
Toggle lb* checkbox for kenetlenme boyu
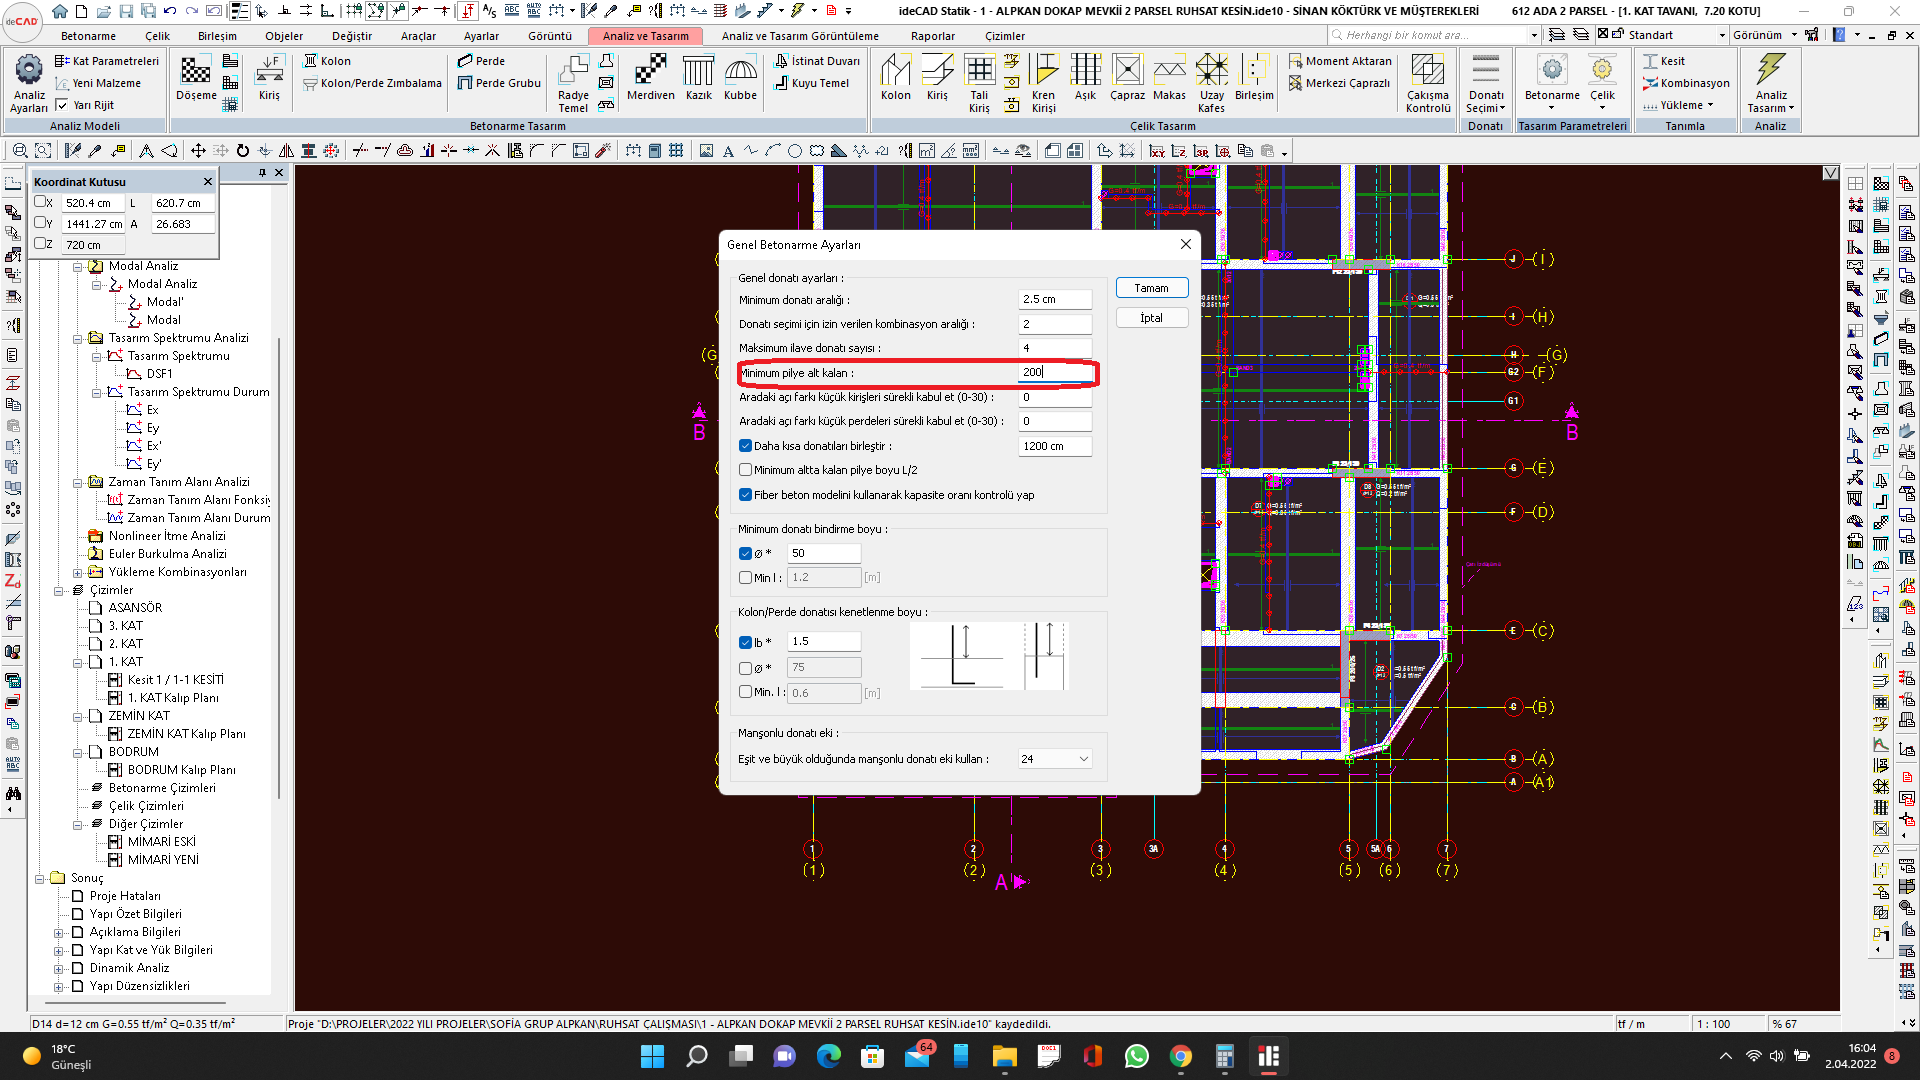click(745, 642)
